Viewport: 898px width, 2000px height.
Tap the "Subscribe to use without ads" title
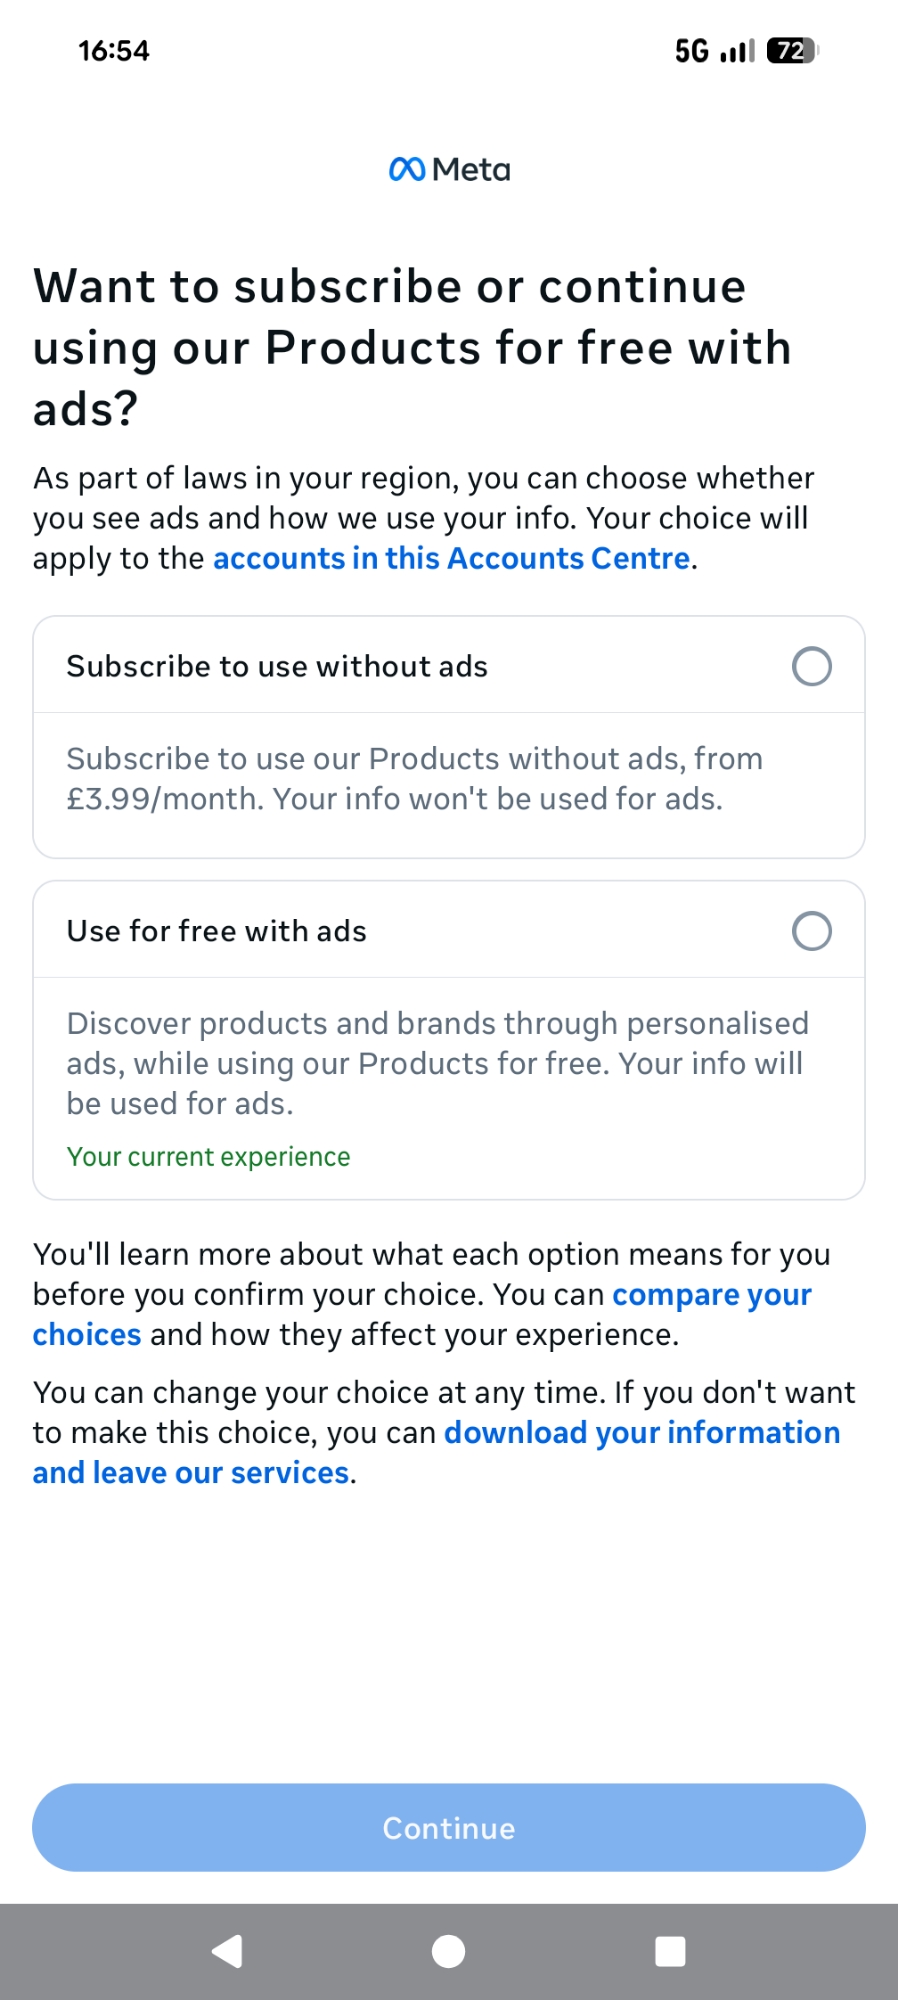[x=277, y=667]
